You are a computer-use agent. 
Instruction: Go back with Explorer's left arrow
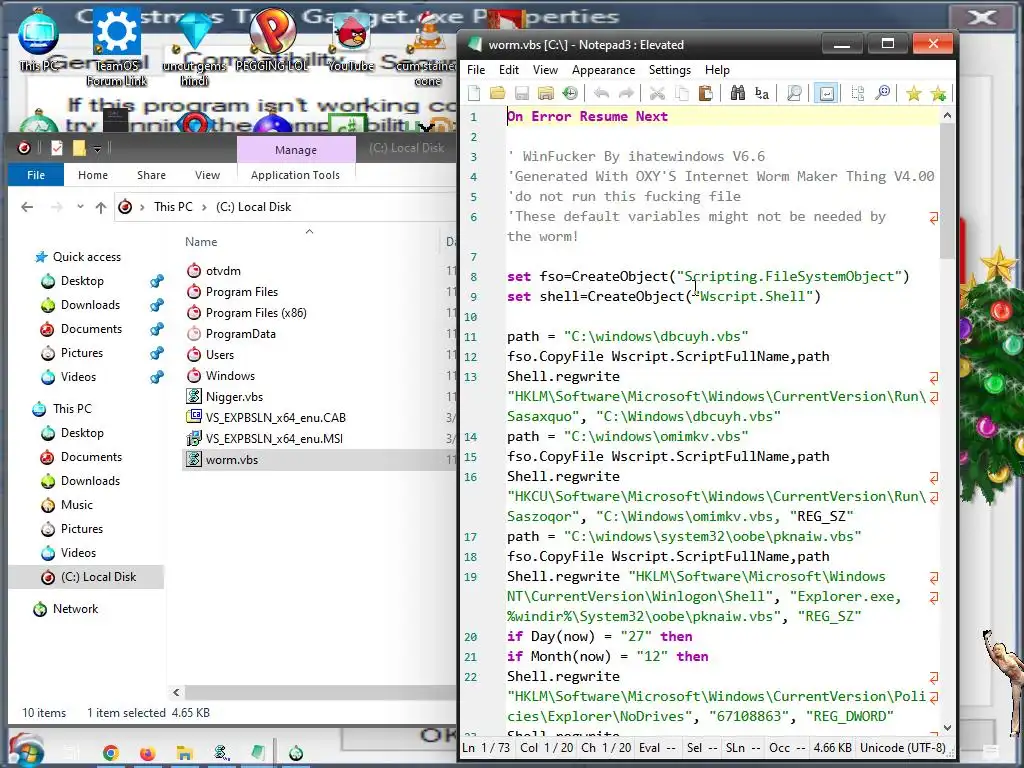tap(27, 207)
